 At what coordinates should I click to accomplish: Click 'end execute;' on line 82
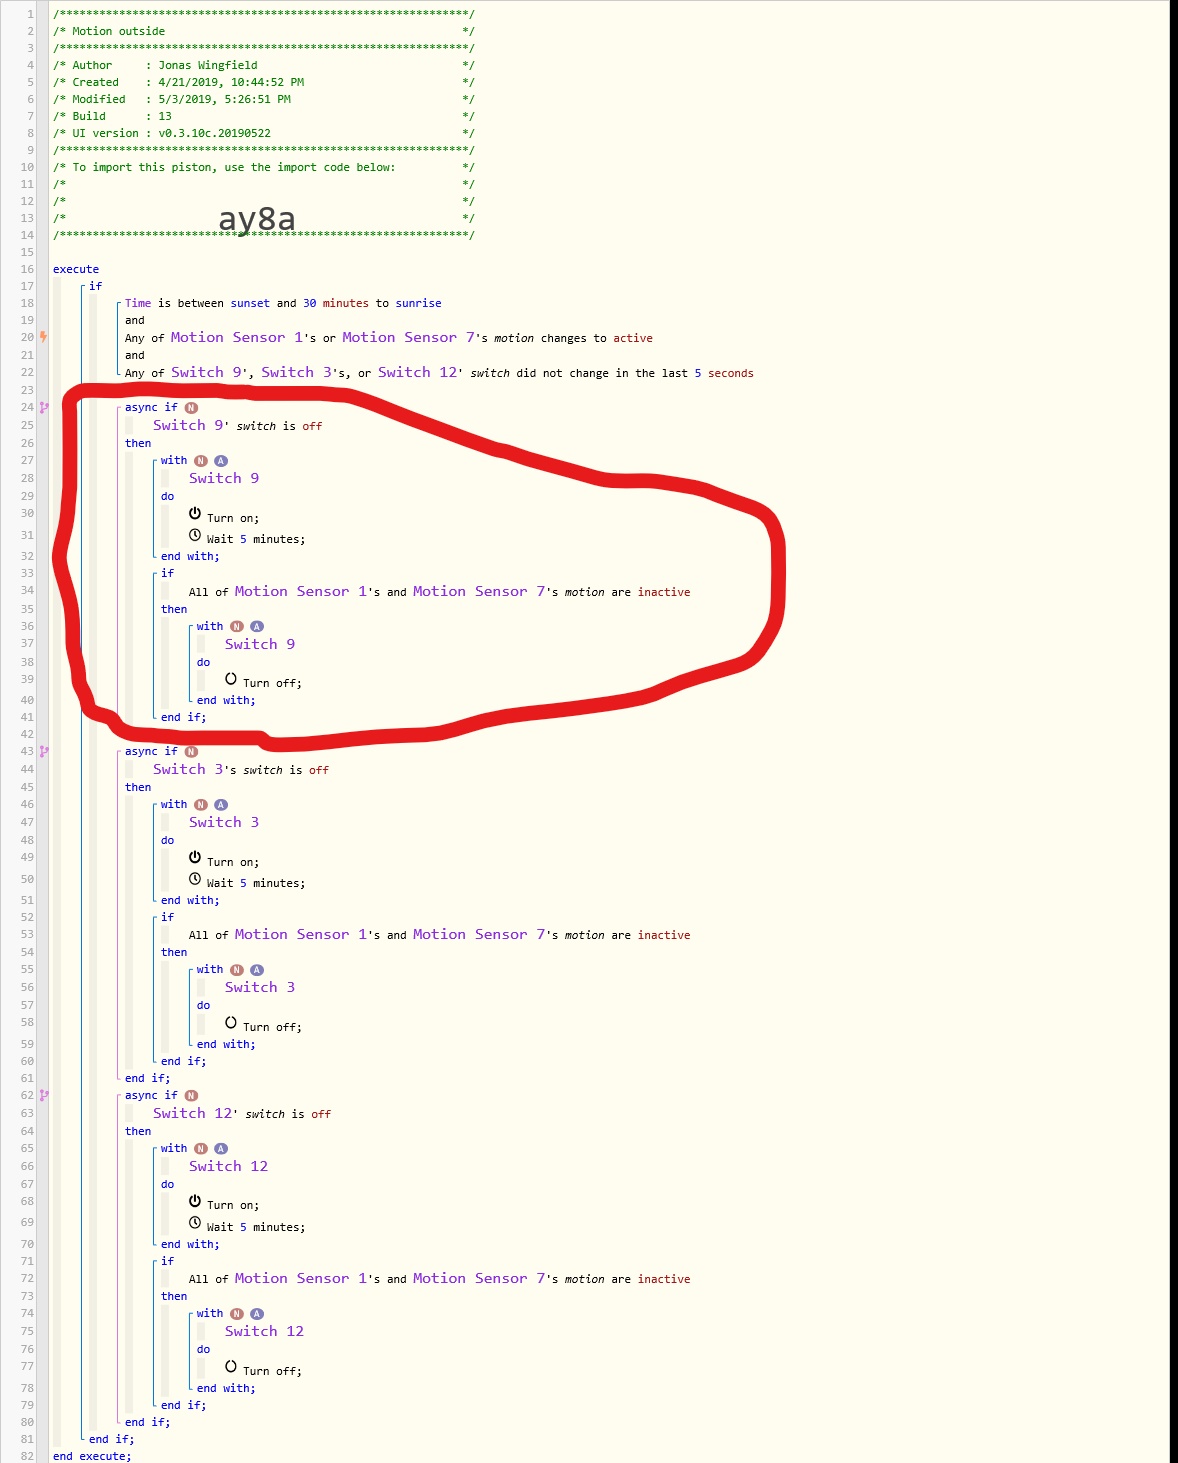[x=92, y=1456]
